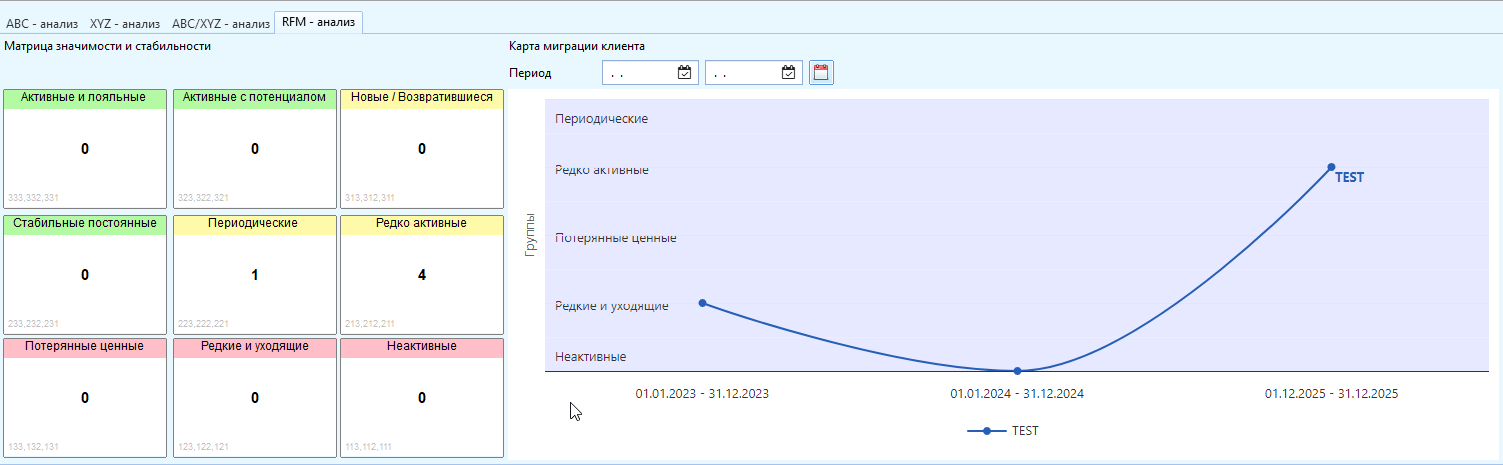Open the Потерянные ценные matrix card
The image size is (1503, 465).
point(85,397)
